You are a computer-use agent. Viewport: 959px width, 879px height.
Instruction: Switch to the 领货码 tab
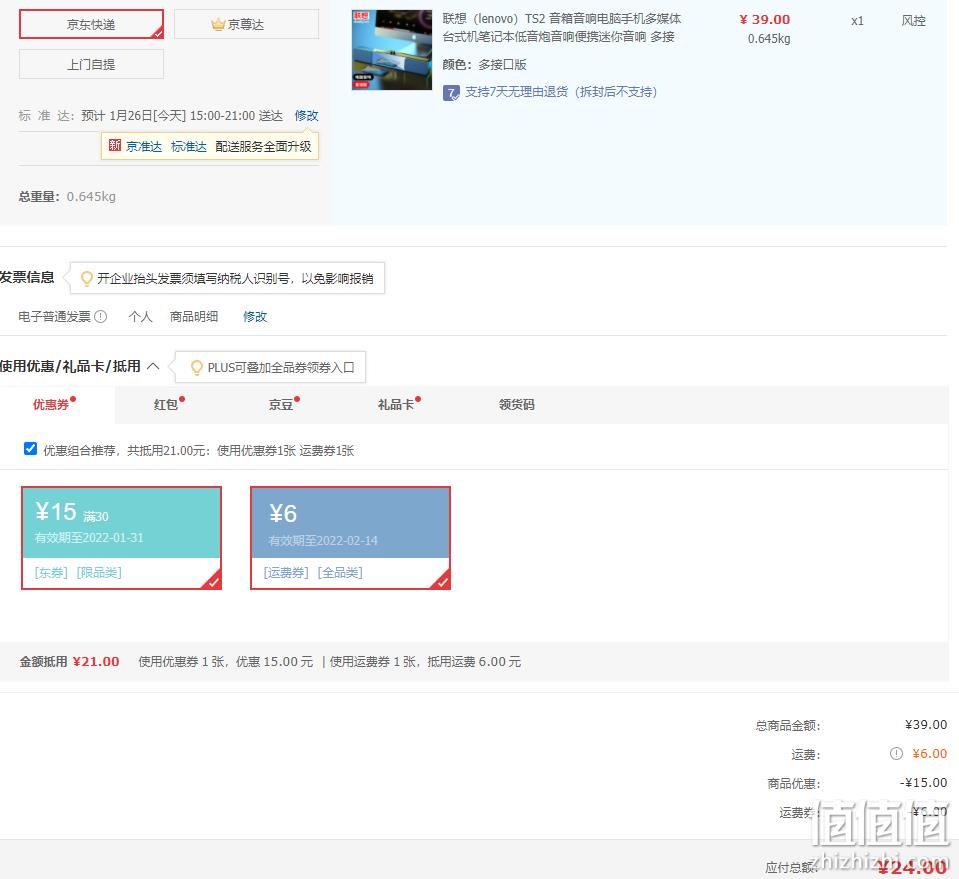pos(517,404)
